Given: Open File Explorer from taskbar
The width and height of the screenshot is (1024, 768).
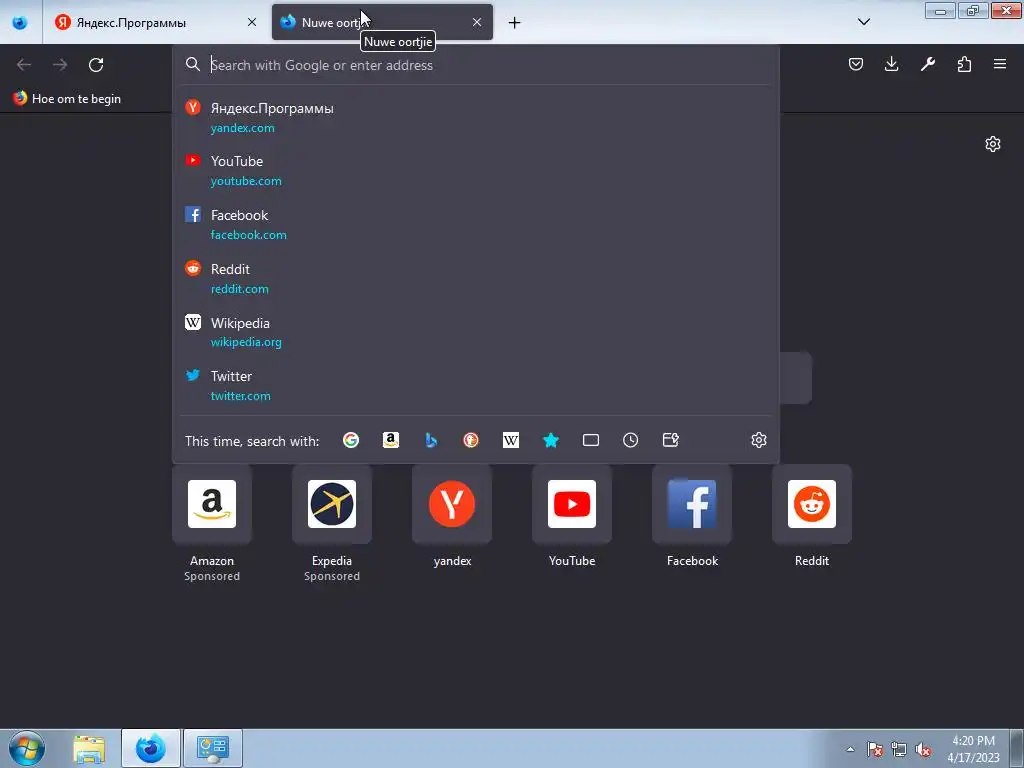Looking at the screenshot, I should 89,748.
